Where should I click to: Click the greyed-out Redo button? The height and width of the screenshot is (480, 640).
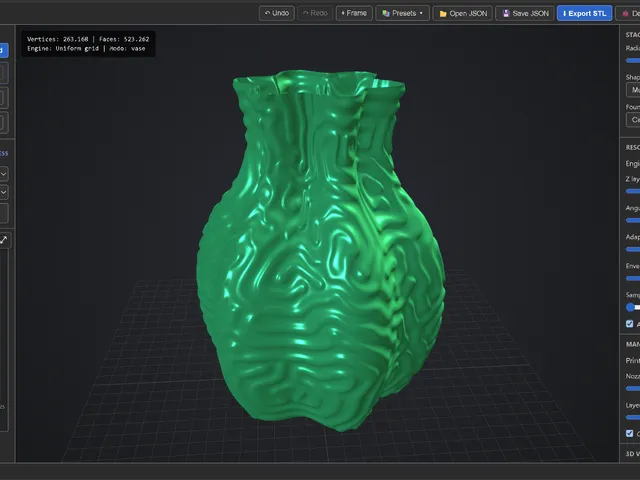click(315, 13)
